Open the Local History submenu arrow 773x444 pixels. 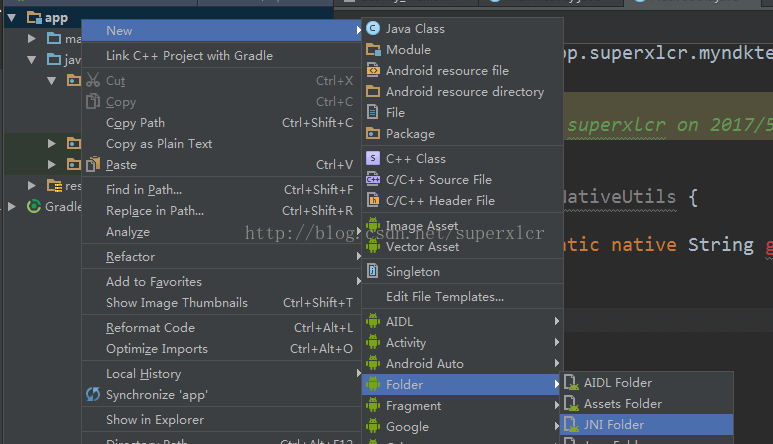point(358,374)
